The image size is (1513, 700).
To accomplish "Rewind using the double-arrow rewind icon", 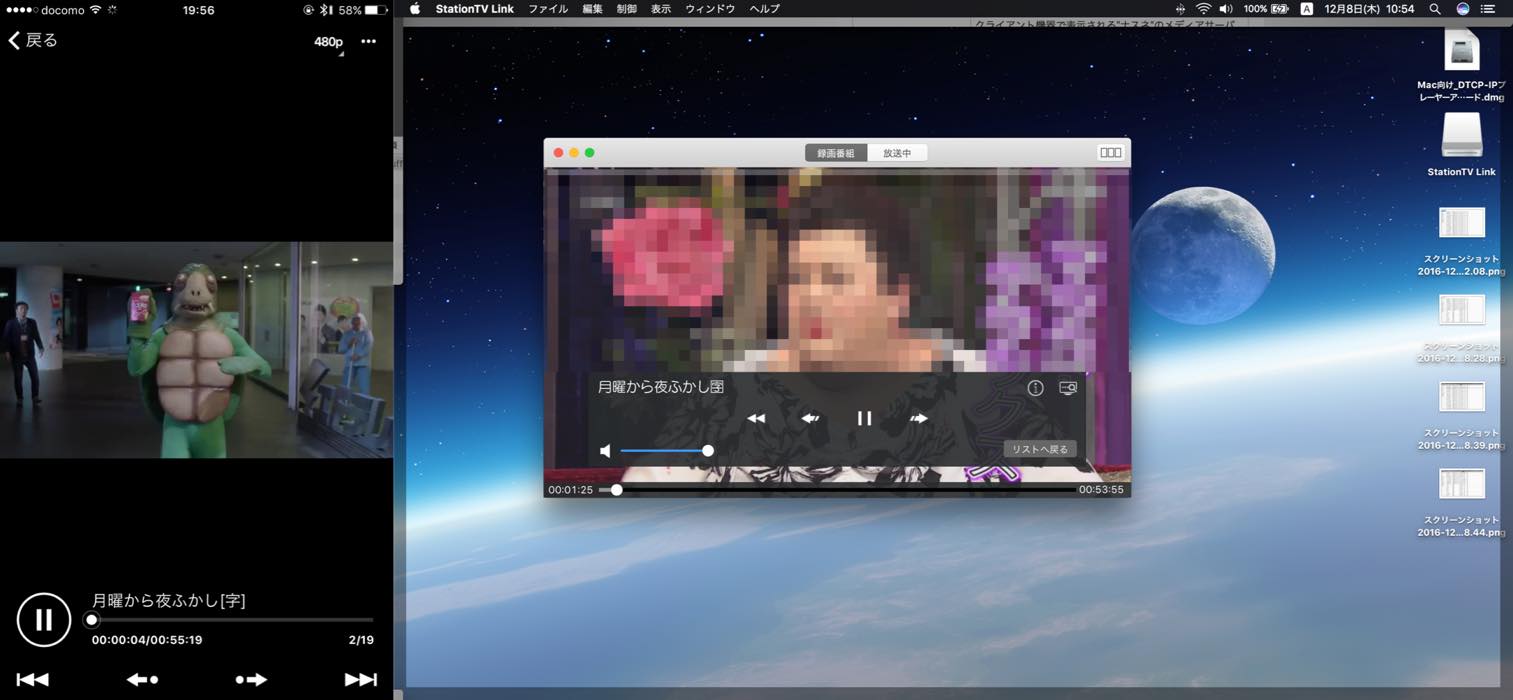I will 756,419.
